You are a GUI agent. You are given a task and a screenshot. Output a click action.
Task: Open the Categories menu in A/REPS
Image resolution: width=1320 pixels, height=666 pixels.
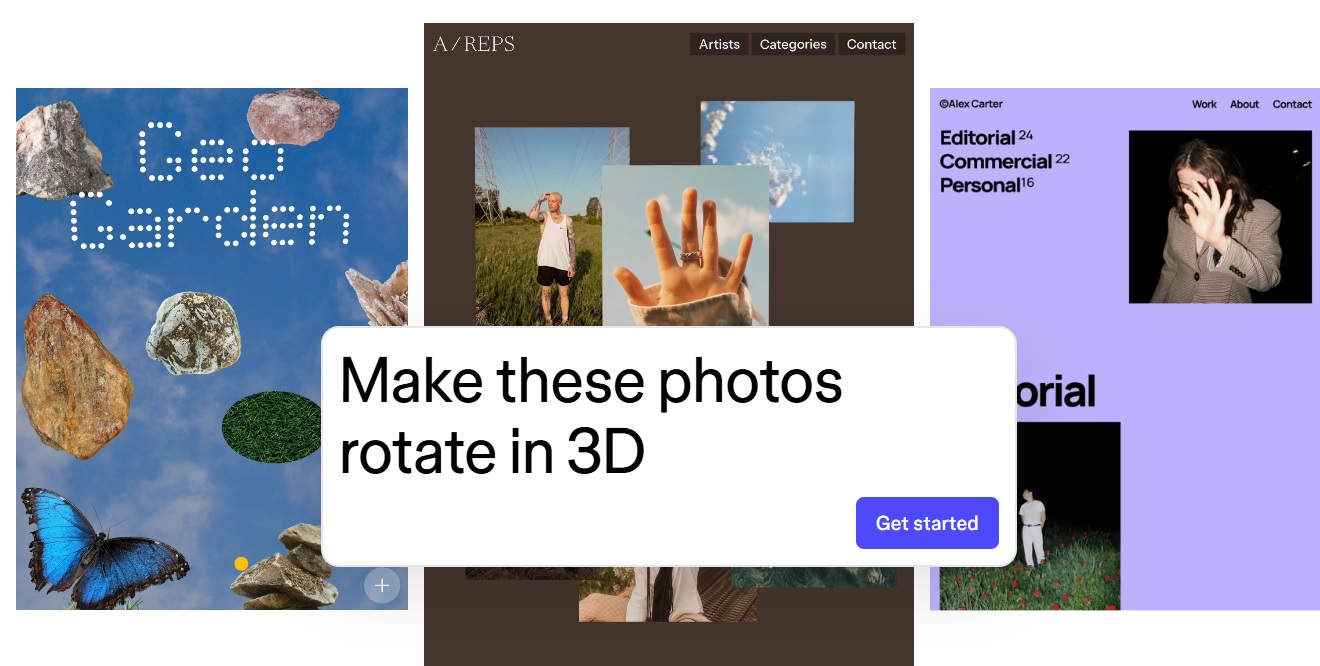(793, 44)
